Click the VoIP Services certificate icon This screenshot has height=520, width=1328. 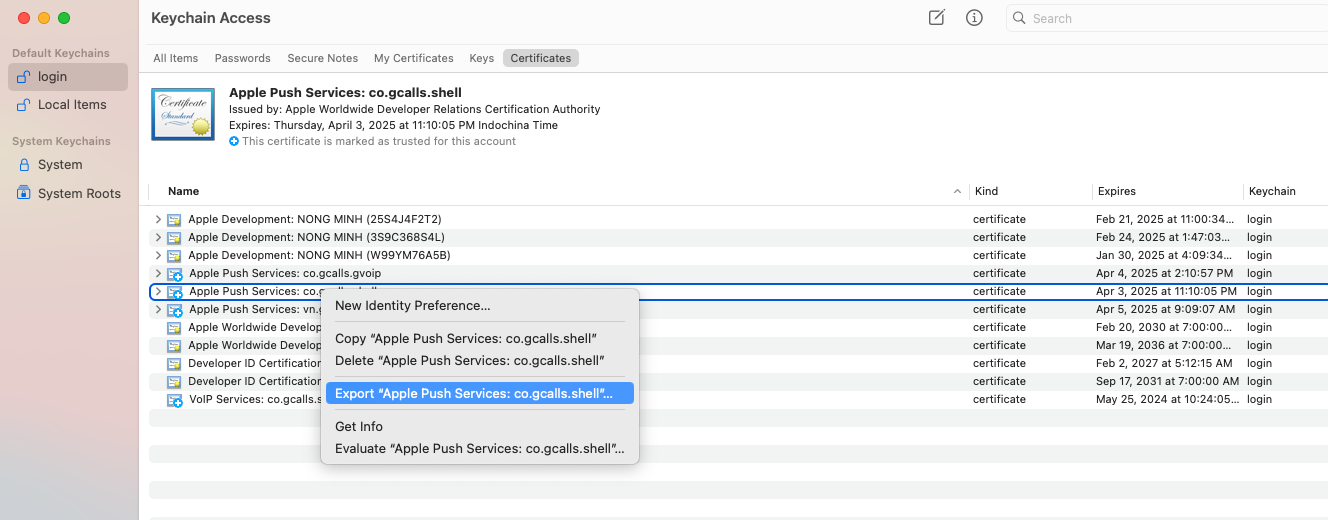[x=174, y=400]
